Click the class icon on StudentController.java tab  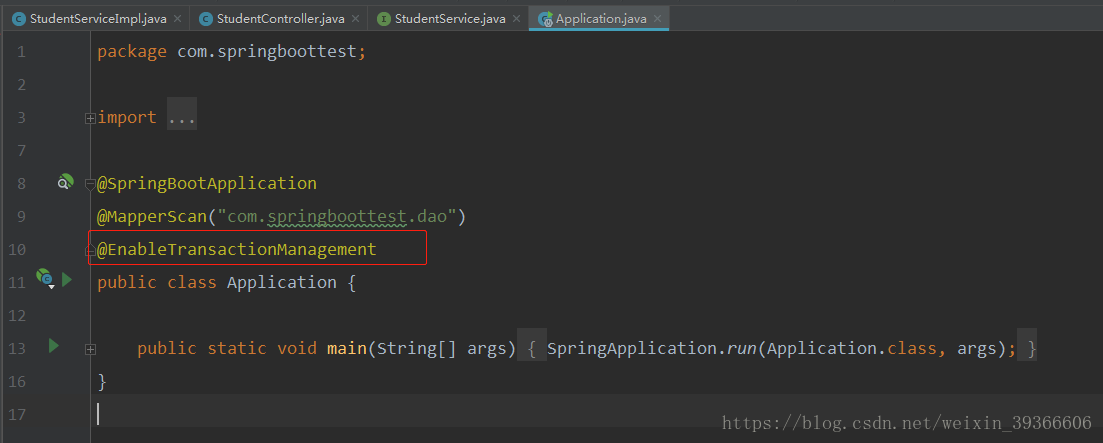click(x=206, y=19)
